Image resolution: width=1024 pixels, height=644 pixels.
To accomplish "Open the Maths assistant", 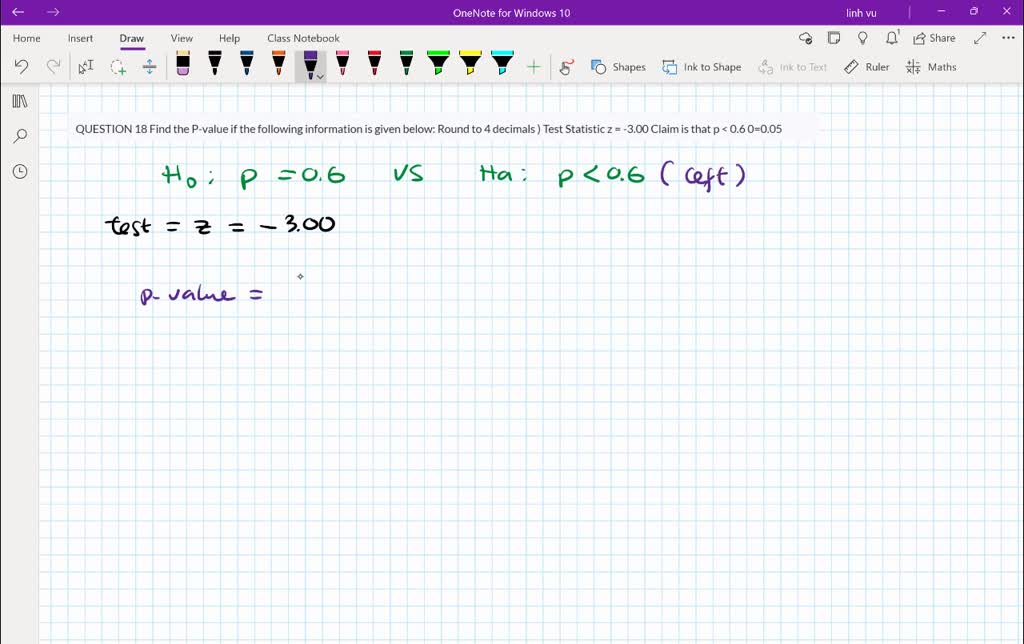I will pyautogui.click(x=931, y=66).
